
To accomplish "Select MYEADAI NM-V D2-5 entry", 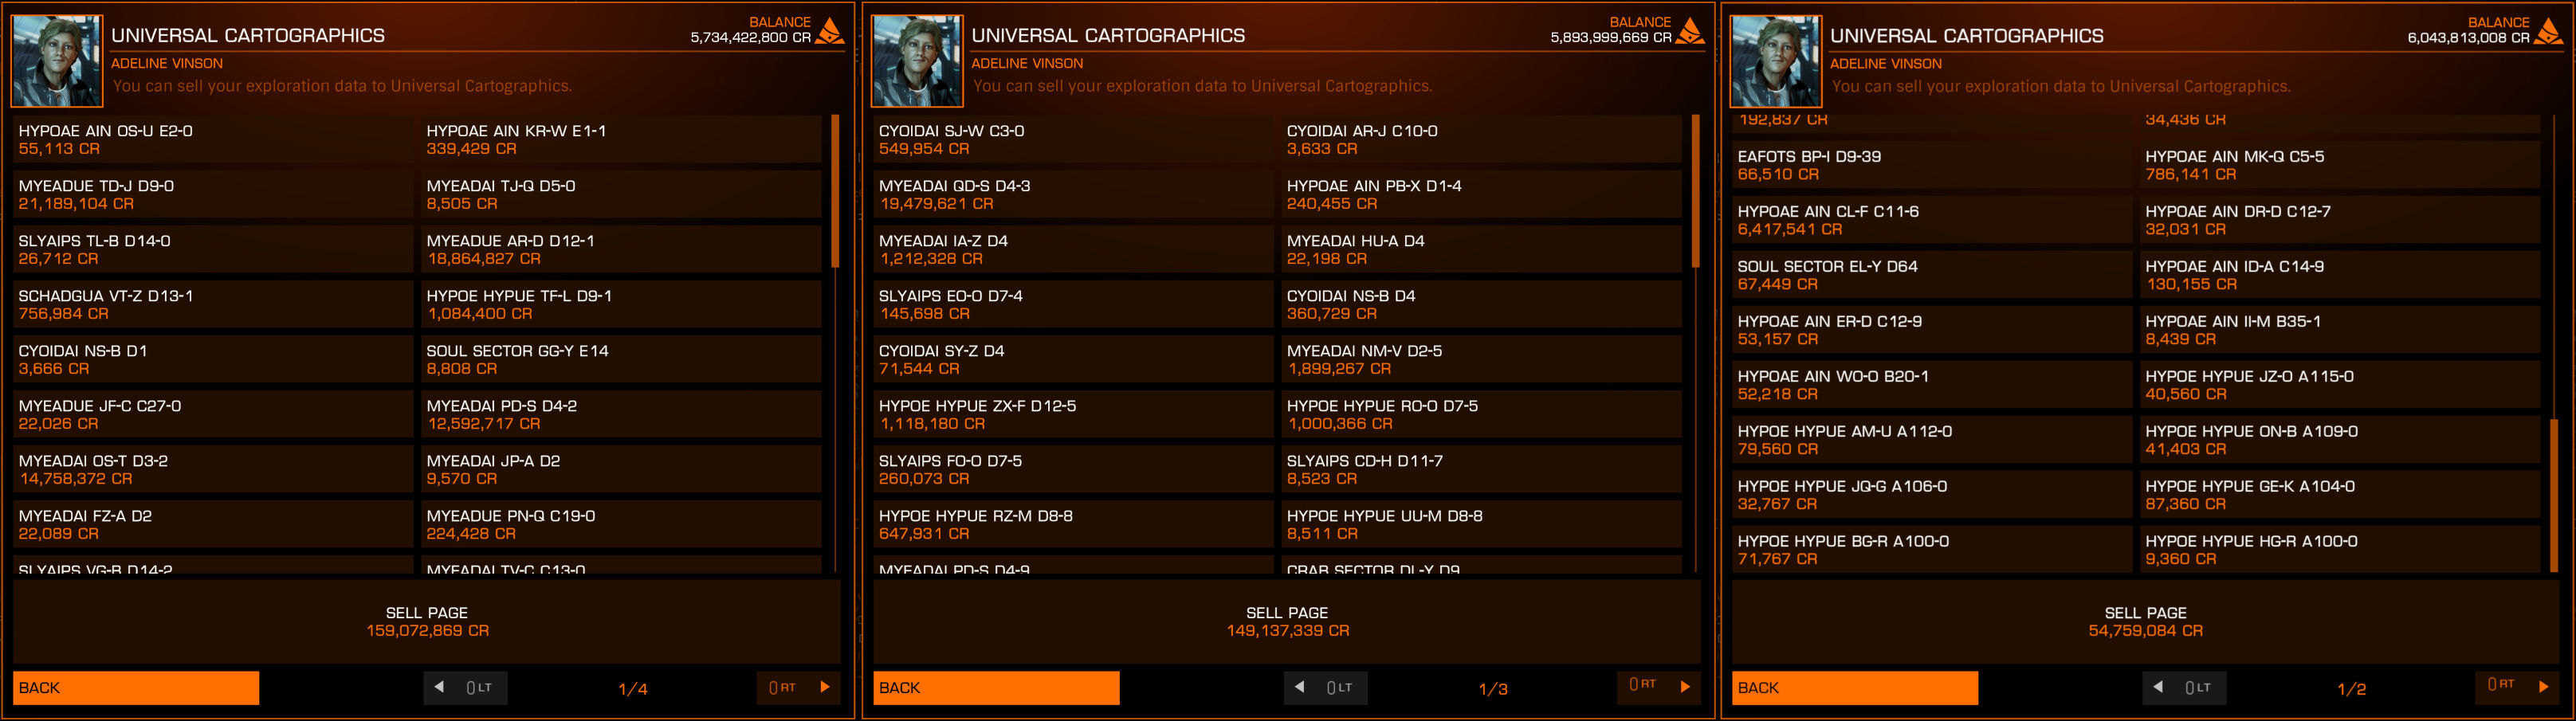I will pyautogui.click(x=1481, y=359).
